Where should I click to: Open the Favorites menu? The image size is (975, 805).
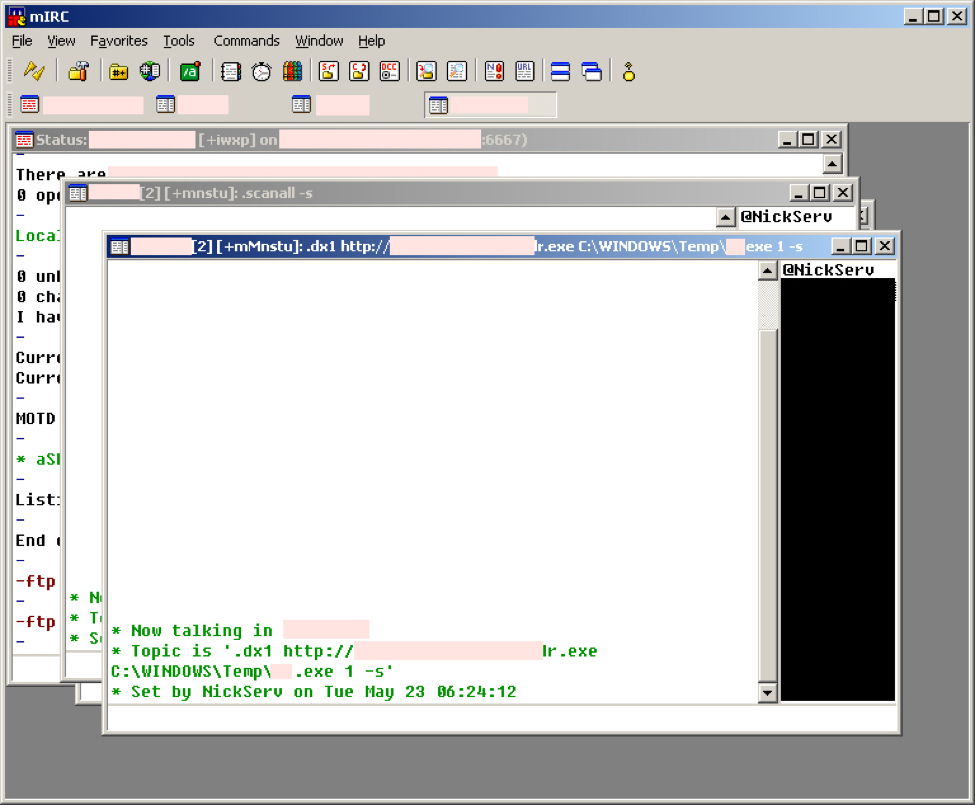tap(118, 41)
